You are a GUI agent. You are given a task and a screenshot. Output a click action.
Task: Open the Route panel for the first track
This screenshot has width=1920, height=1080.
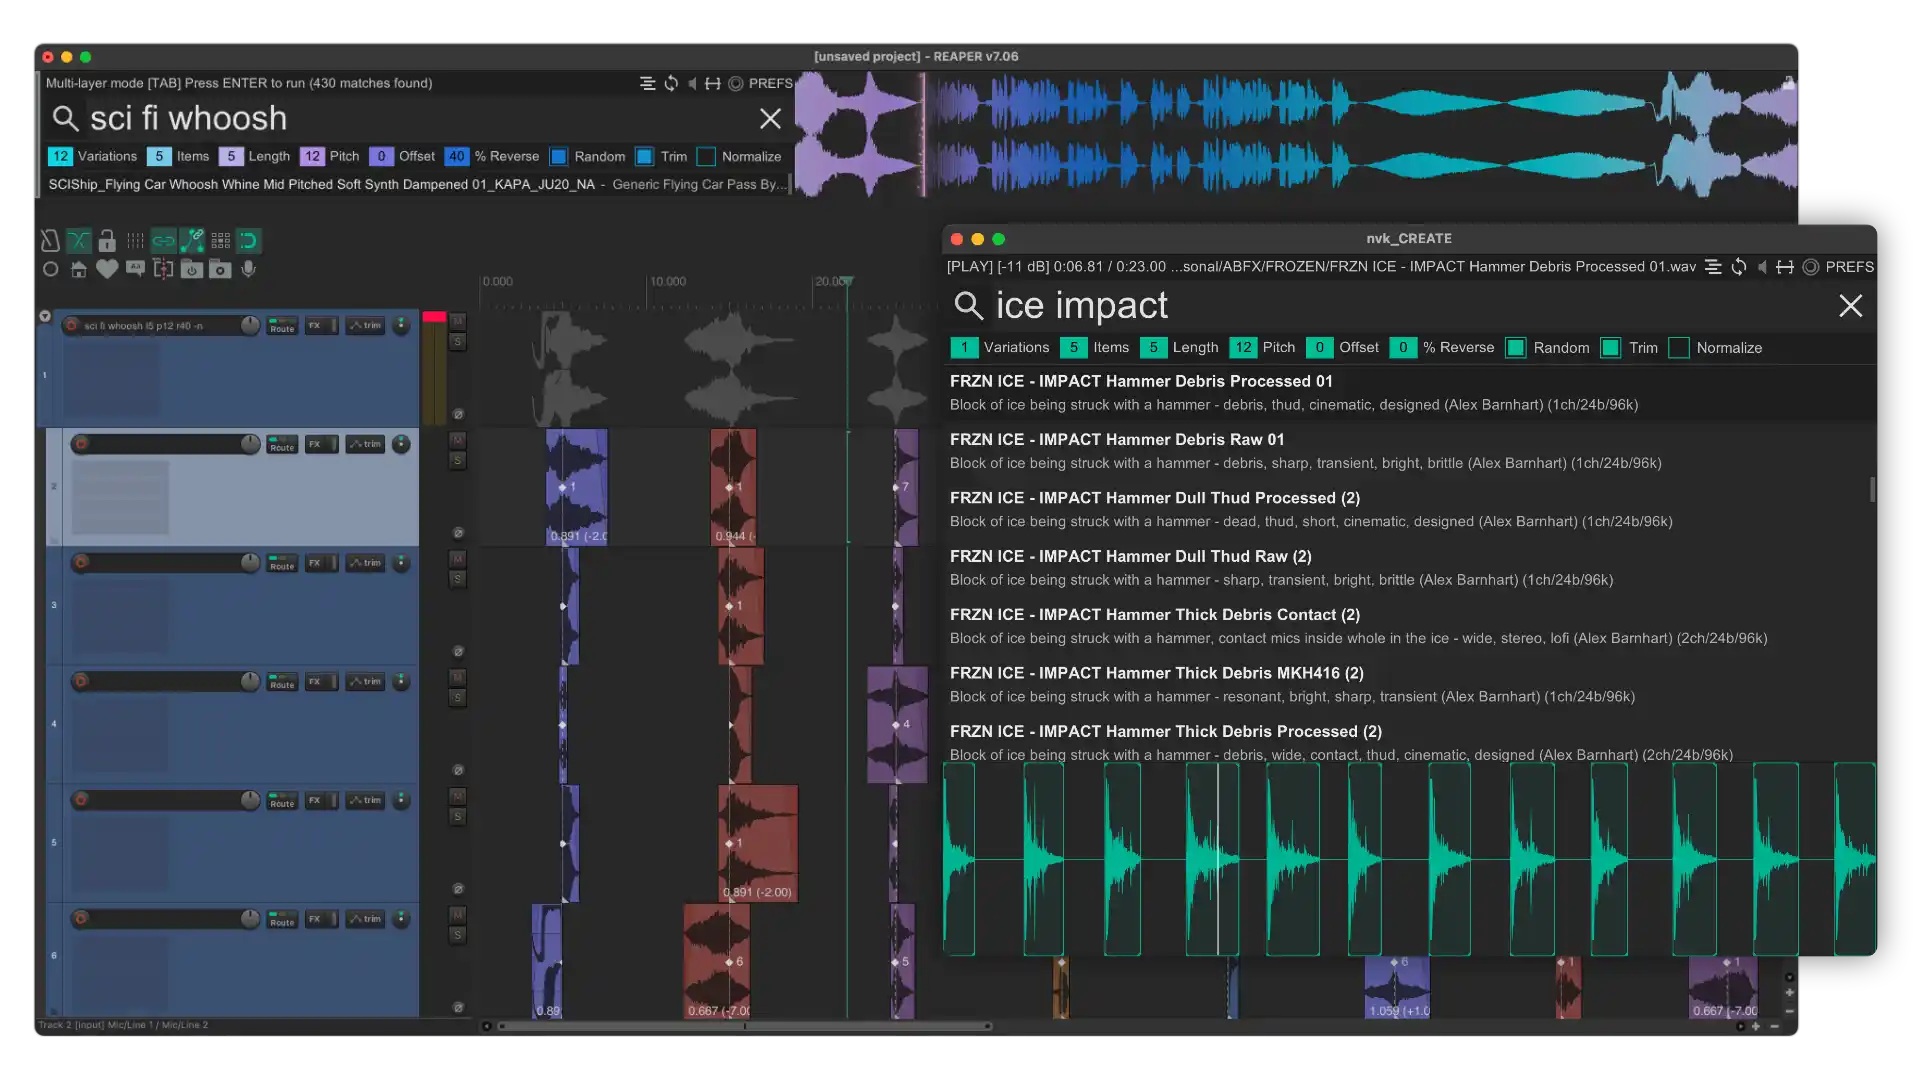click(x=282, y=326)
